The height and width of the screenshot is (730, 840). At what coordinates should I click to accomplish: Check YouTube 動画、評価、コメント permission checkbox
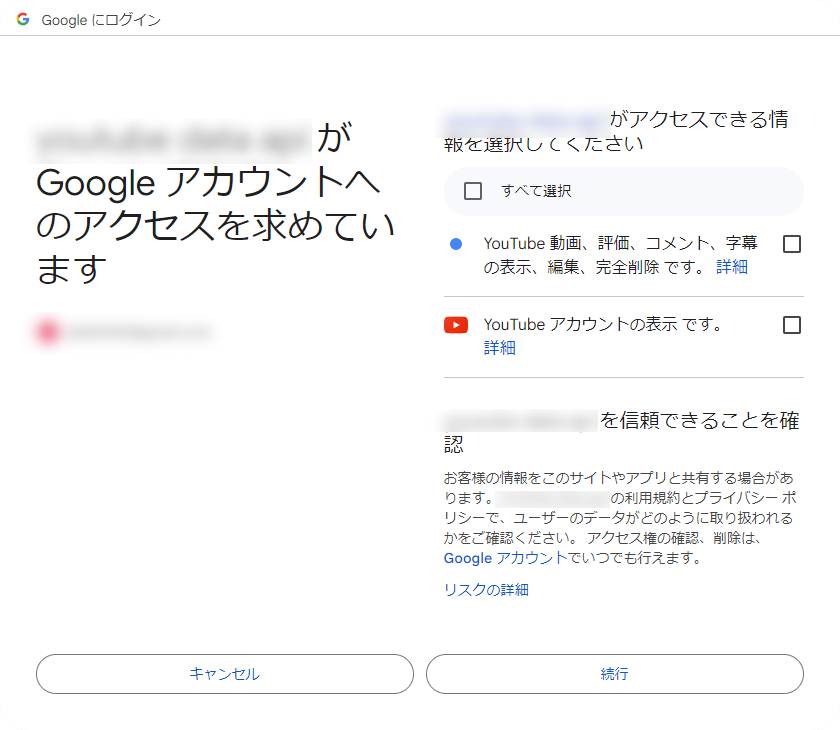792,244
